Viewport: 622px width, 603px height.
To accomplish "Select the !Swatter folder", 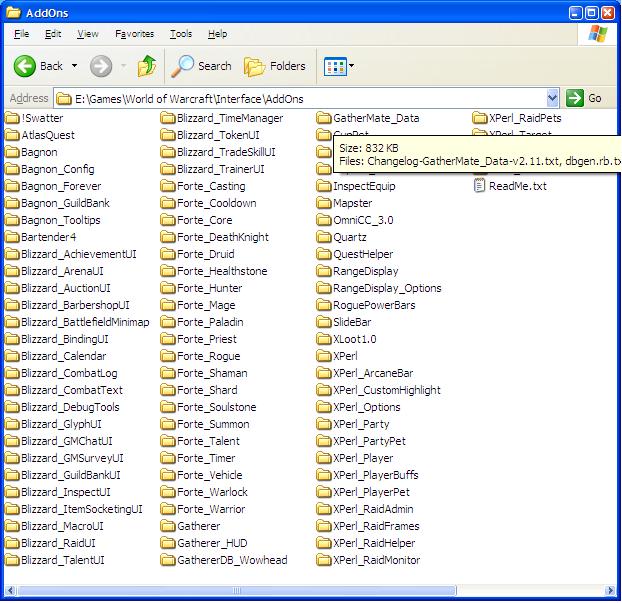I will coord(41,118).
